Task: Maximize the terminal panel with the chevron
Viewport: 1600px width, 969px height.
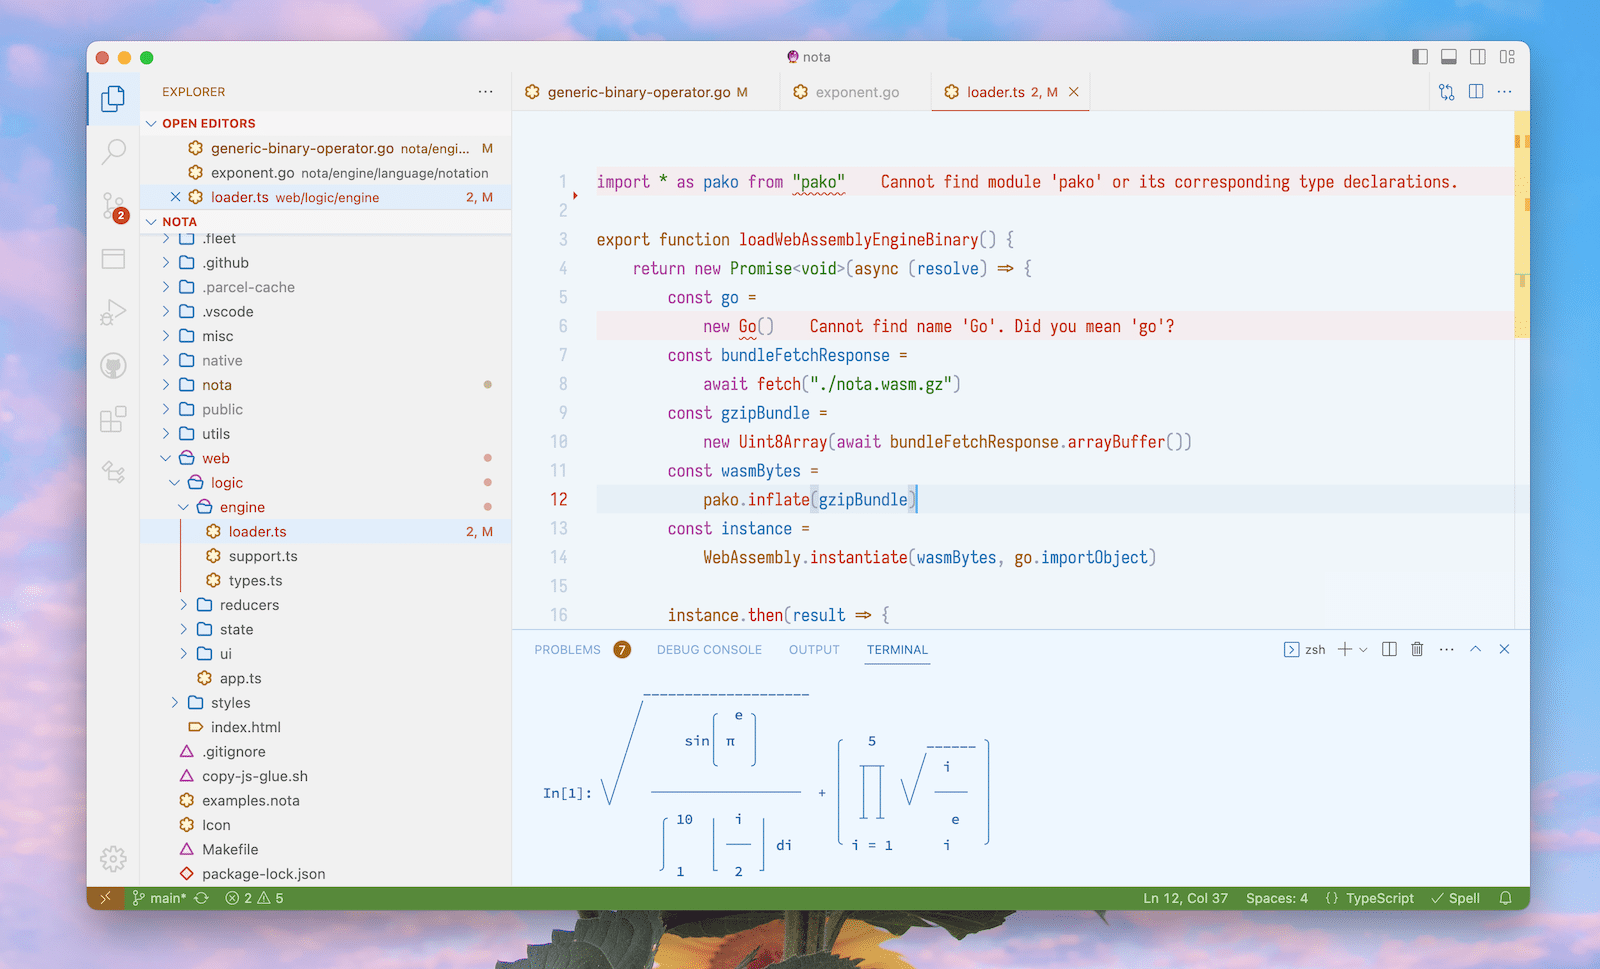Action: [x=1475, y=649]
